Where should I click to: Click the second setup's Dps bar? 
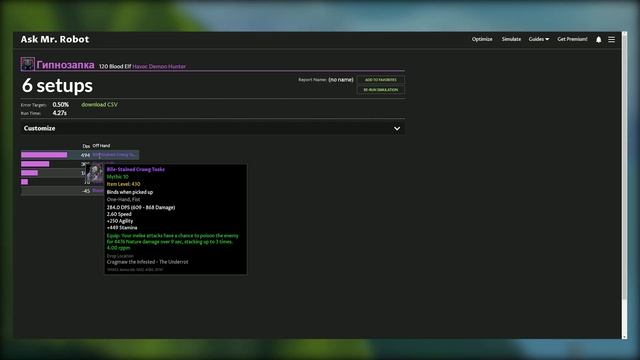(x=35, y=164)
